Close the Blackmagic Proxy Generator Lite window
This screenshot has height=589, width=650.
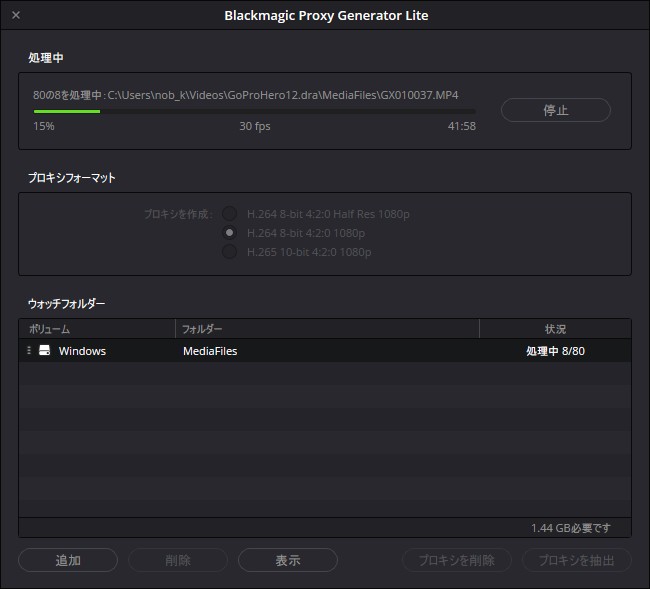16,15
